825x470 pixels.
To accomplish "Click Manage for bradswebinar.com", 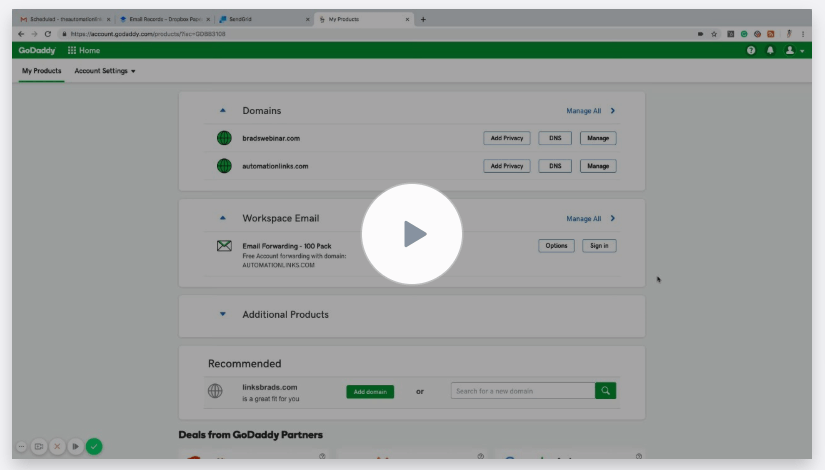I will coord(598,138).
